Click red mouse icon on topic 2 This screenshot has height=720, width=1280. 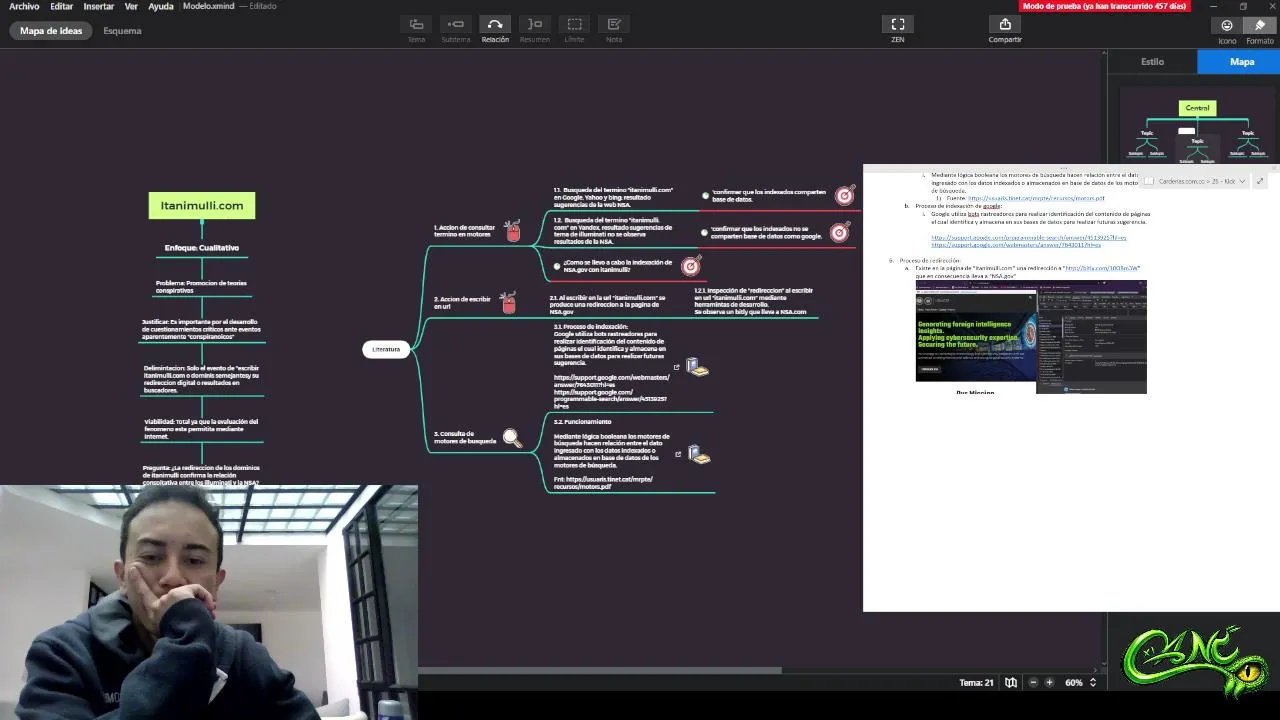pos(509,303)
